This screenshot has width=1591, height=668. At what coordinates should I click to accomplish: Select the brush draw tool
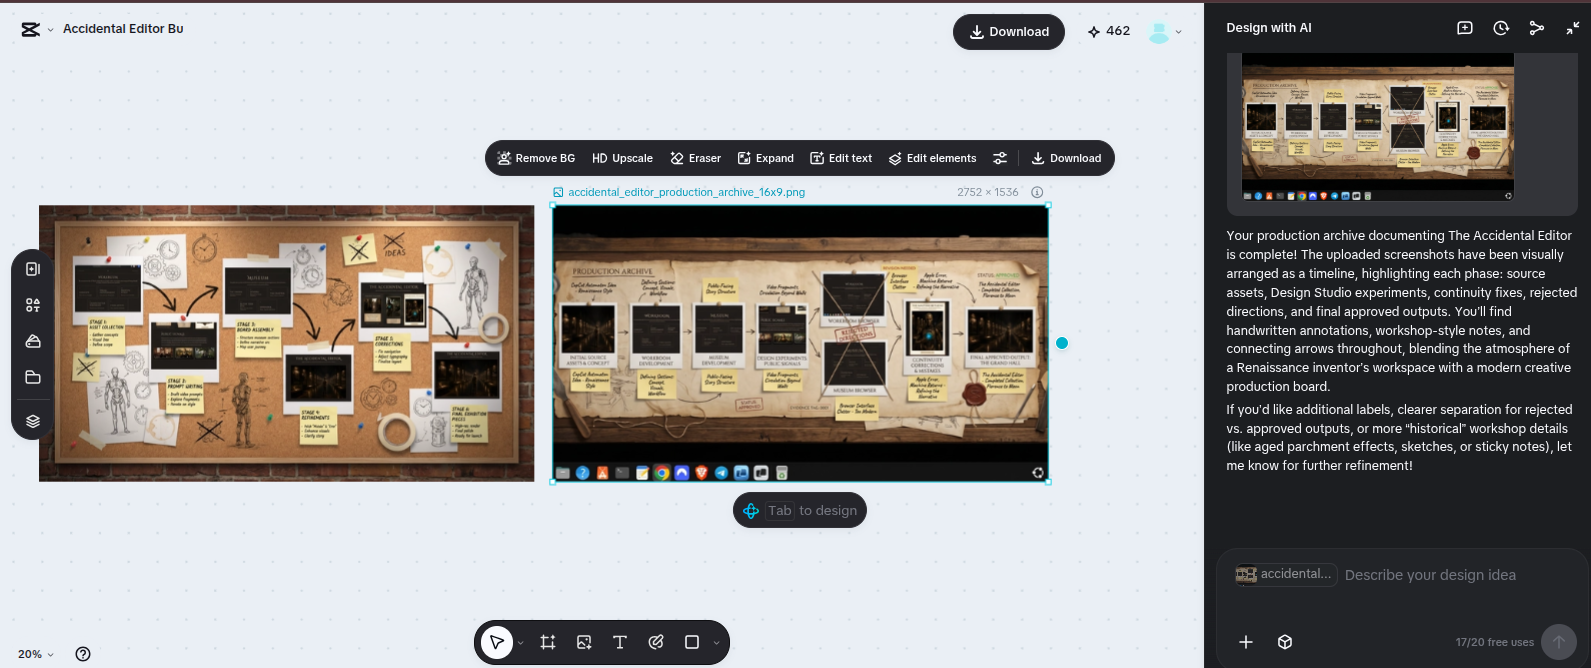(656, 642)
